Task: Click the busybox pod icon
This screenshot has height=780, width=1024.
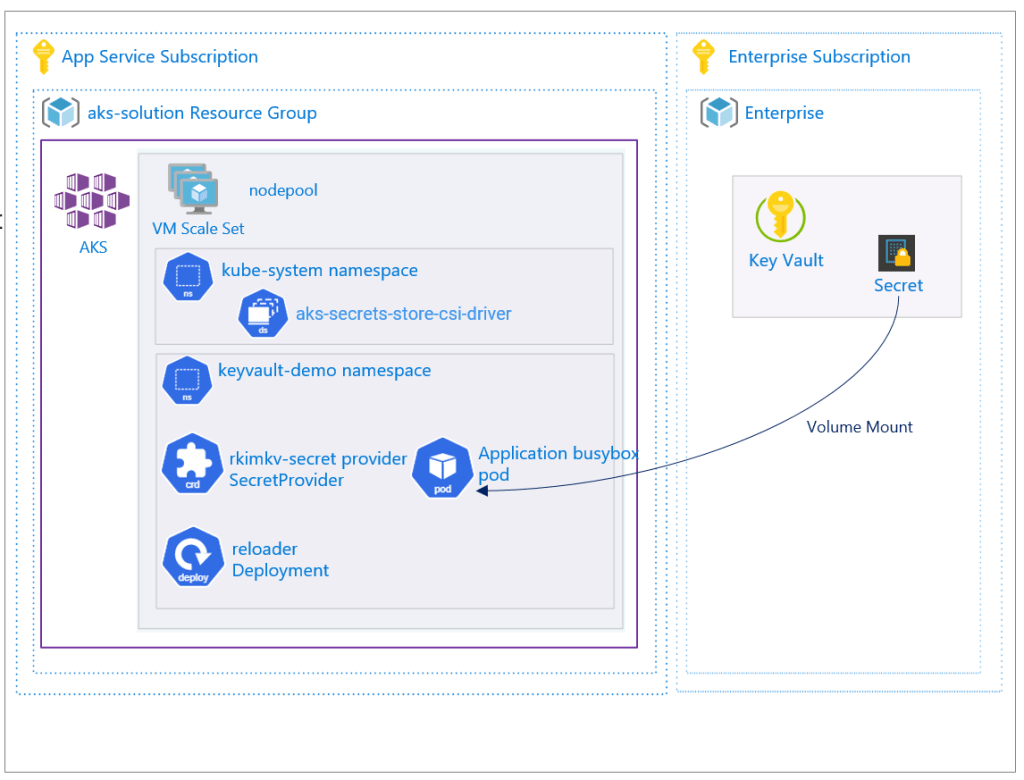Action: (x=441, y=468)
